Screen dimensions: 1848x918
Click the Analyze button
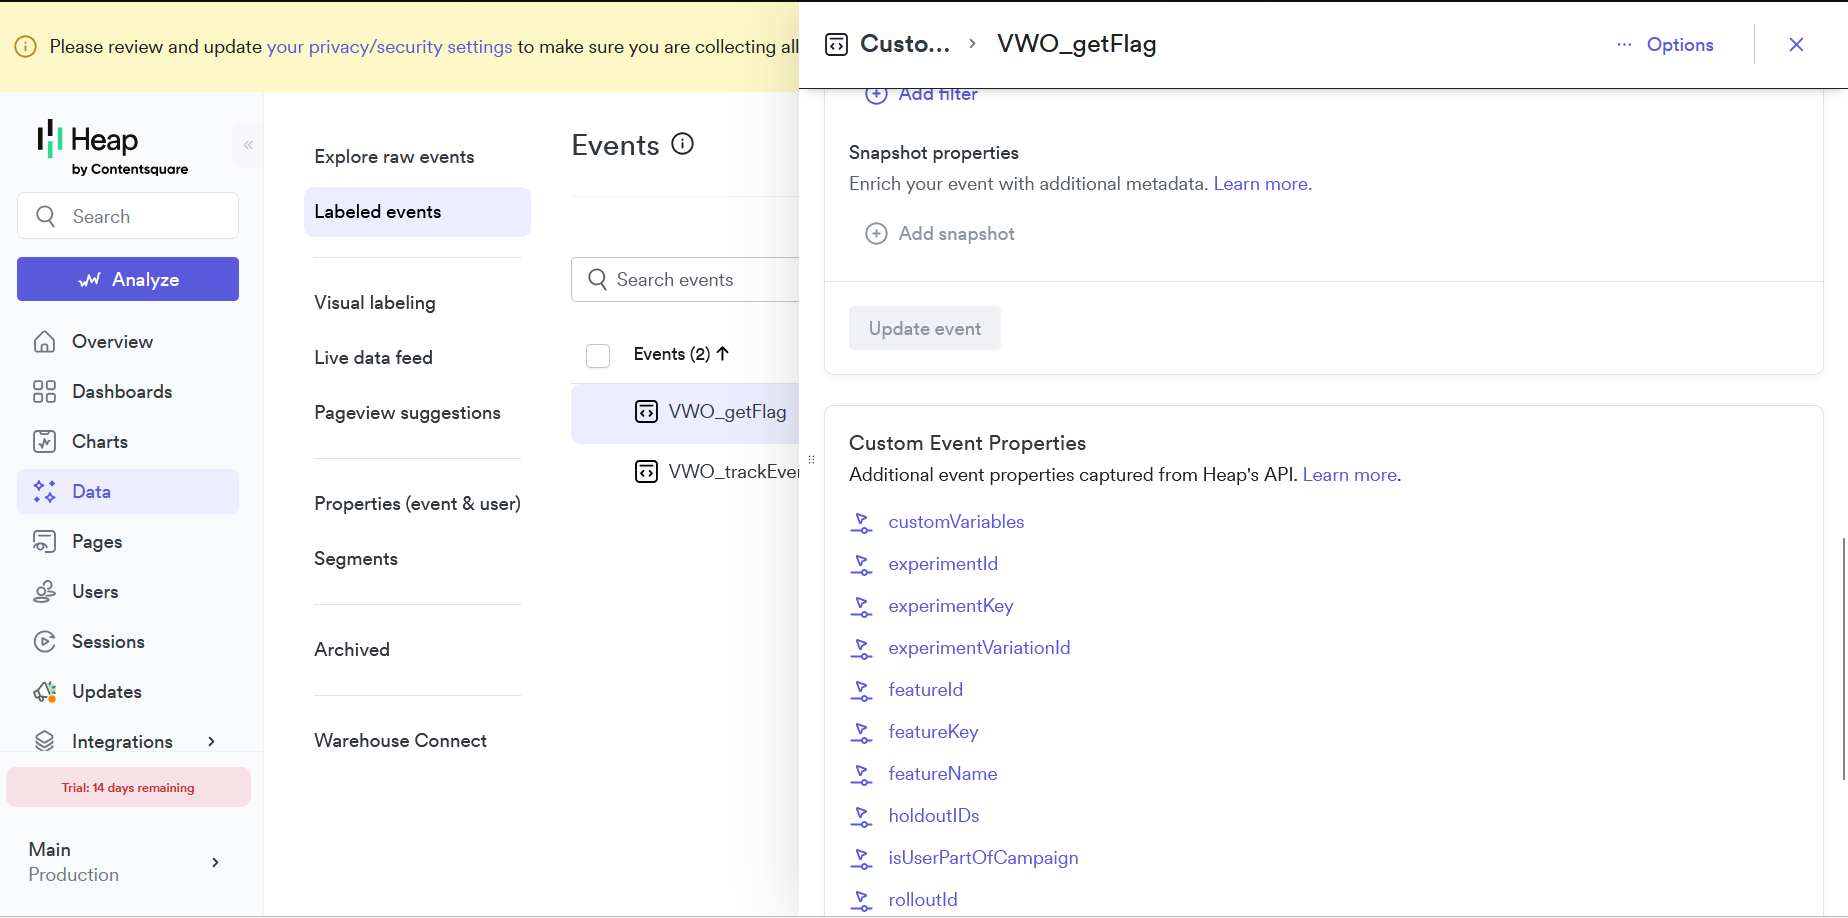(128, 279)
